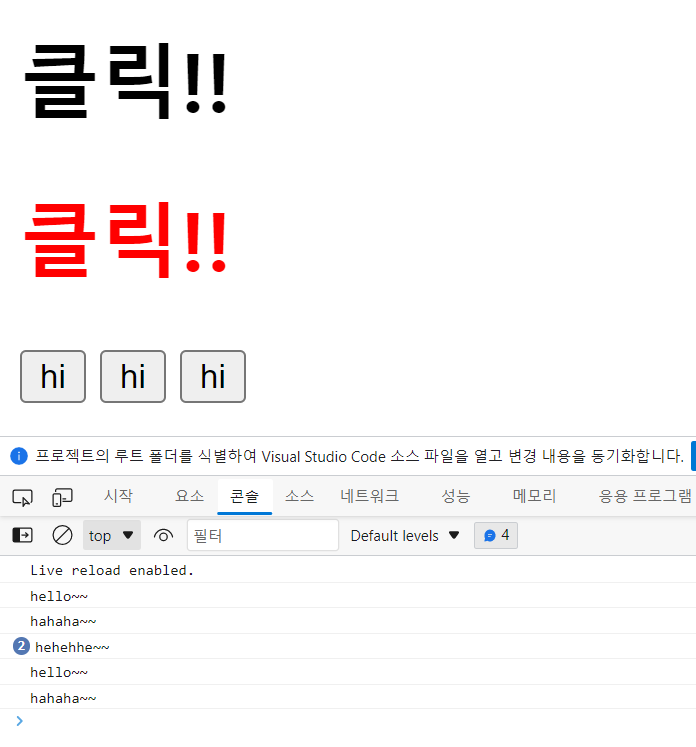696x747 pixels.
Task: Switch to the 시작 tab
Action: click(x=118, y=496)
